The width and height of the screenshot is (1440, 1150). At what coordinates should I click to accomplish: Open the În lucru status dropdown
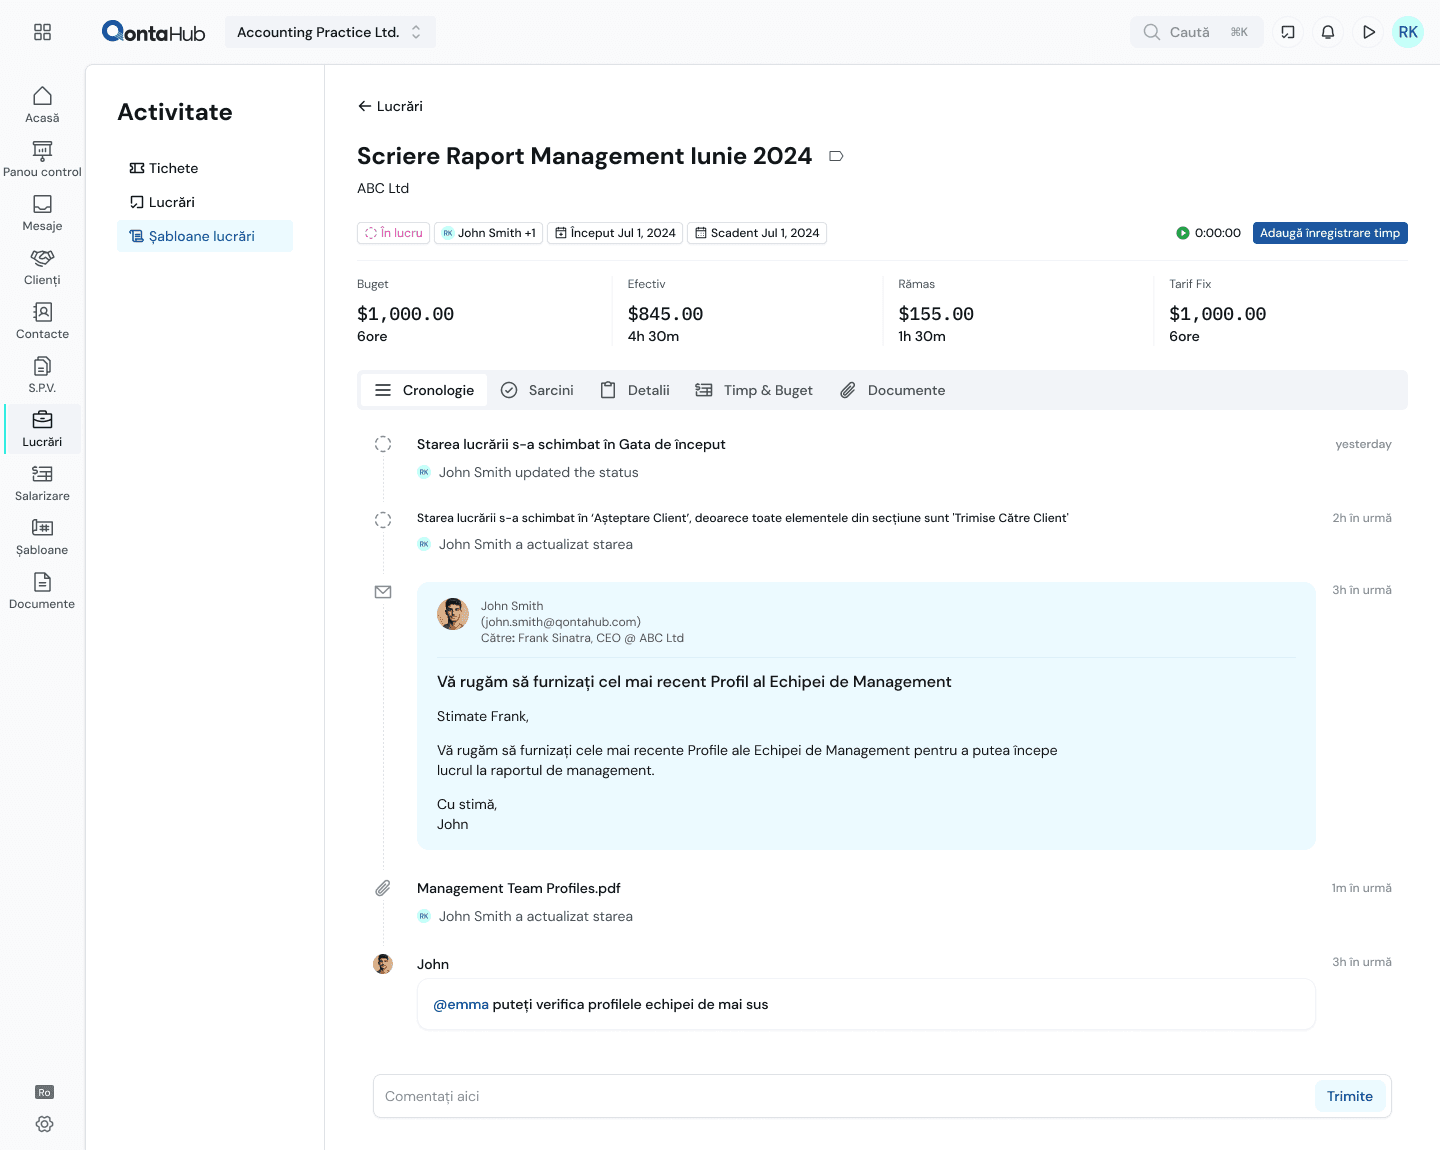[393, 233]
